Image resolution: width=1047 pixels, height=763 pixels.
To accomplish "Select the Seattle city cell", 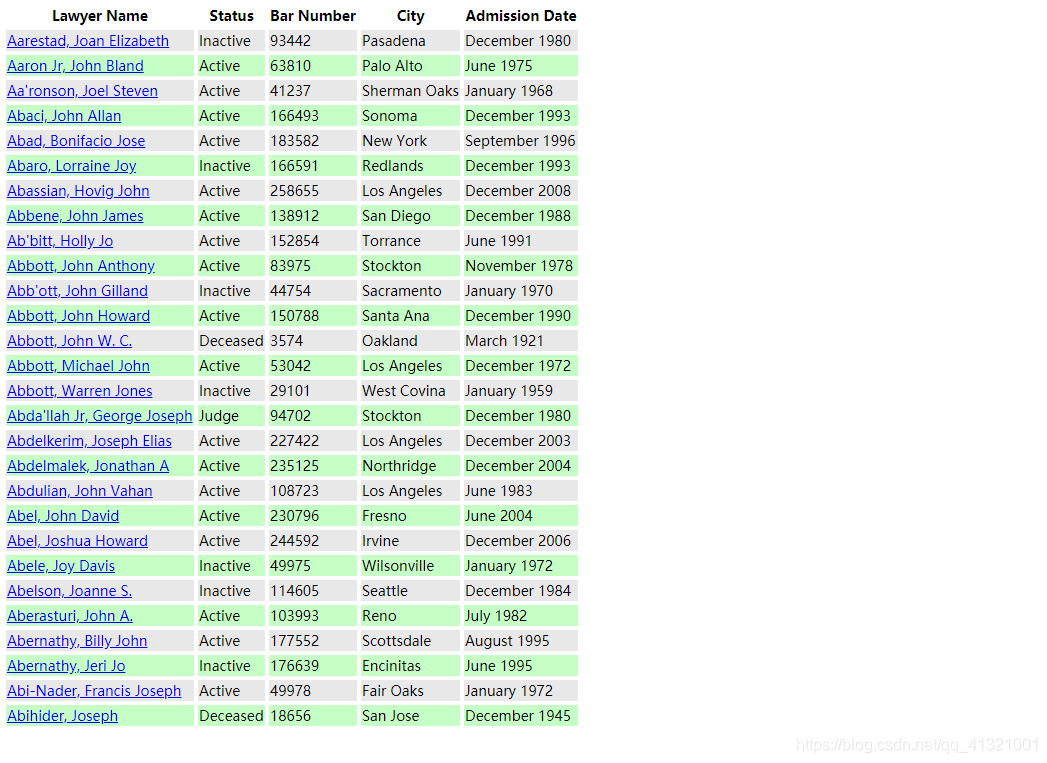I will click(410, 591).
